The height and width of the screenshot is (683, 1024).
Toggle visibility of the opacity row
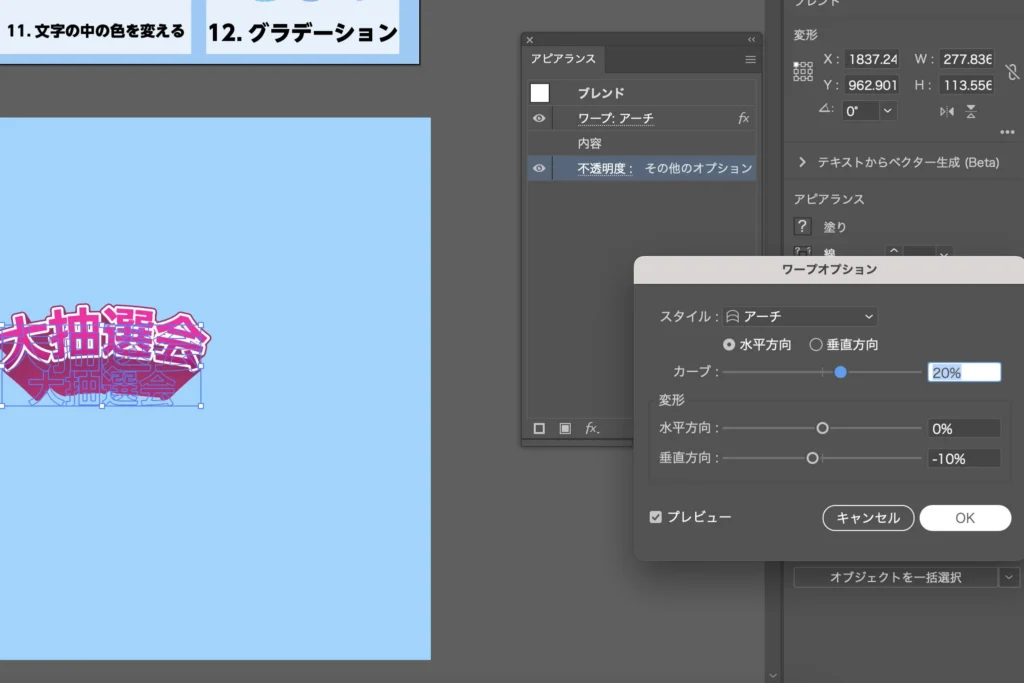pyautogui.click(x=539, y=168)
